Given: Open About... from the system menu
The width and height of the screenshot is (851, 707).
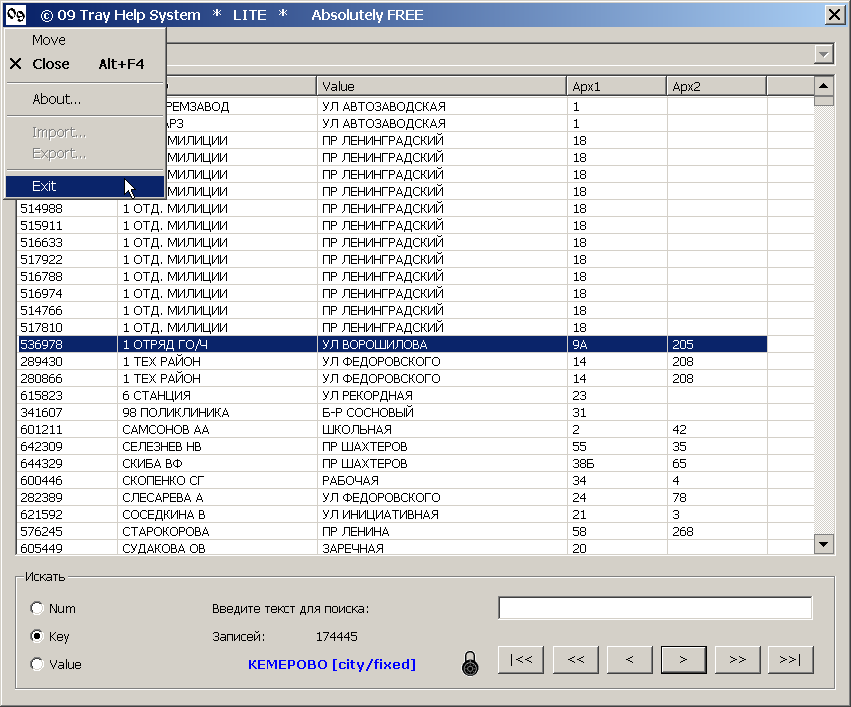Looking at the screenshot, I should pyautogui.click(x=57, y=99).
